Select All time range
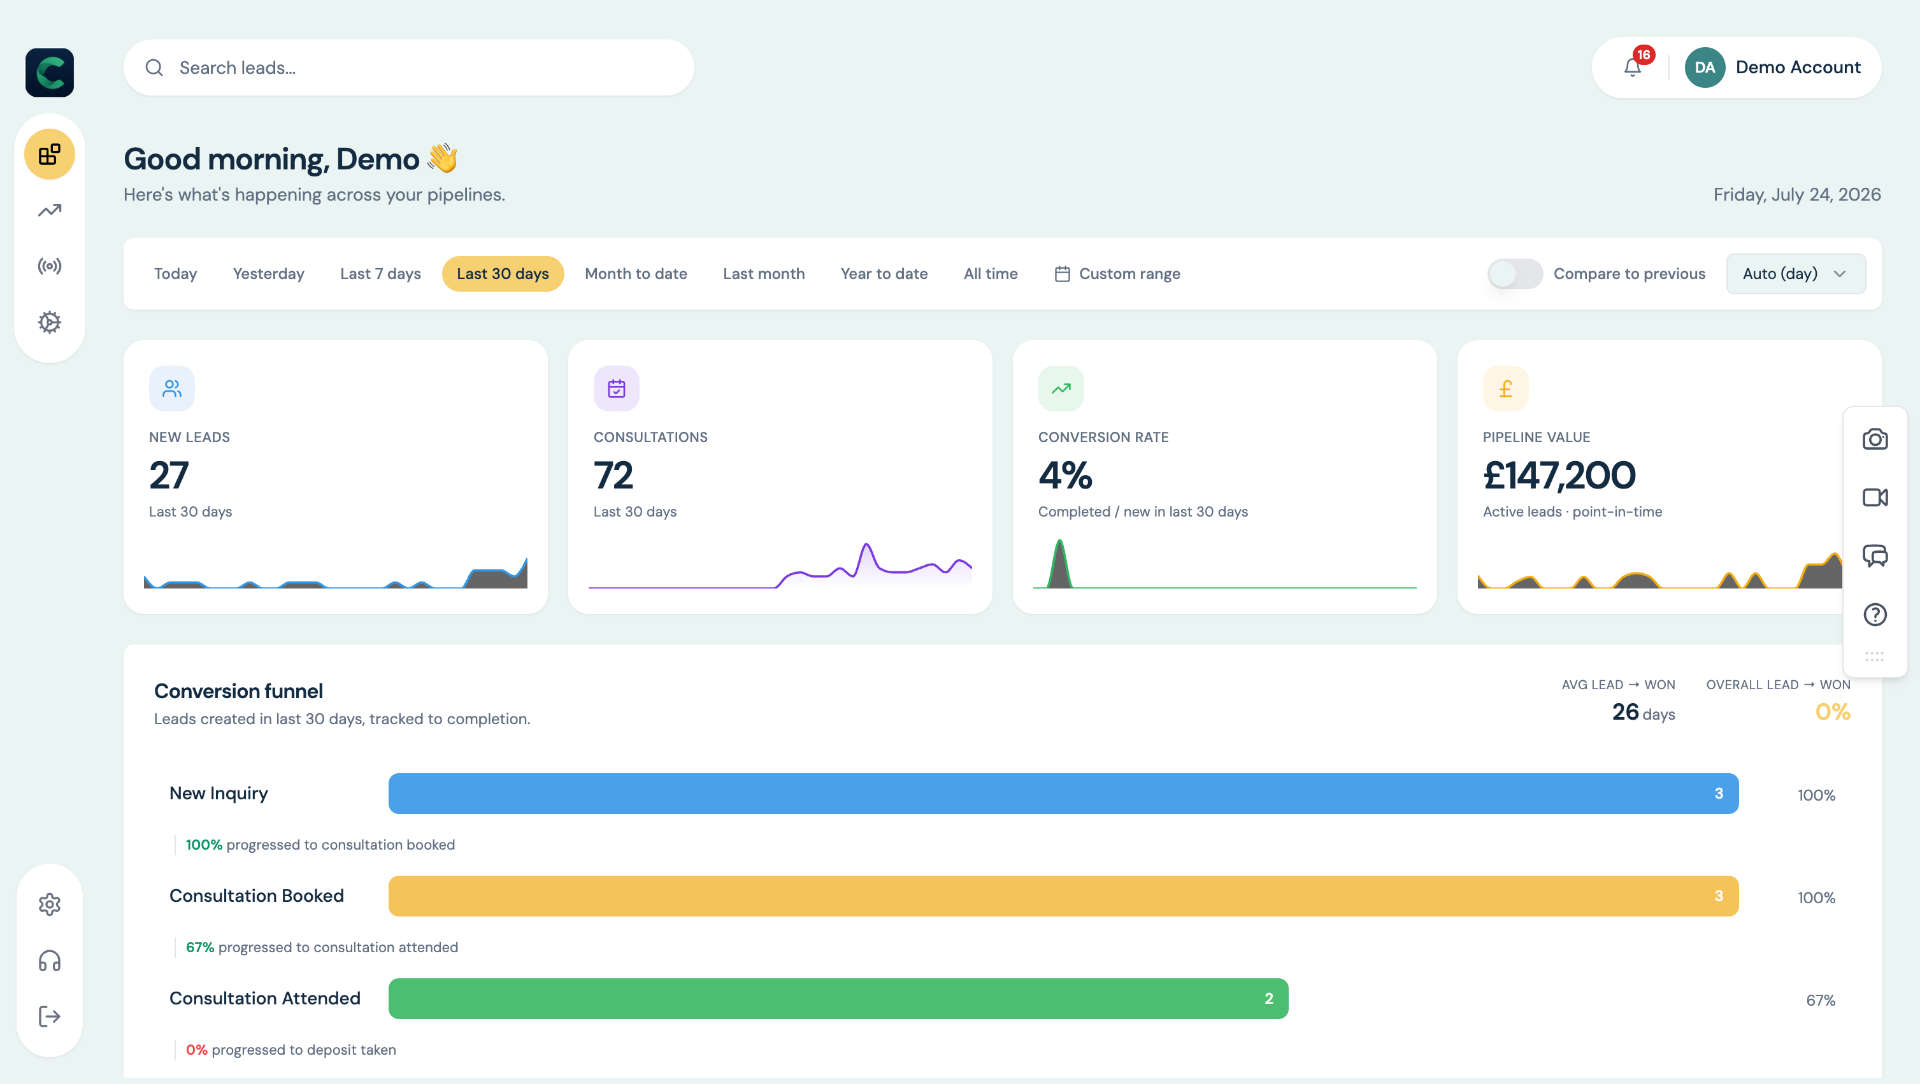1920x1084 pixels. (991, 273)
